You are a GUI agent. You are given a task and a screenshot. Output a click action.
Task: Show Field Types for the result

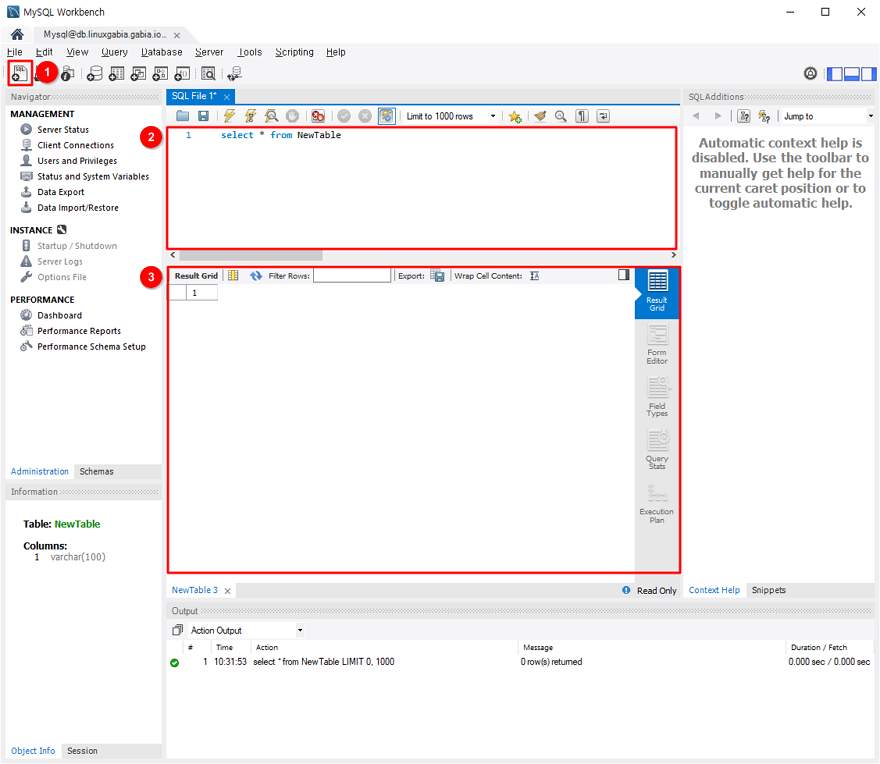coord(657,397)
